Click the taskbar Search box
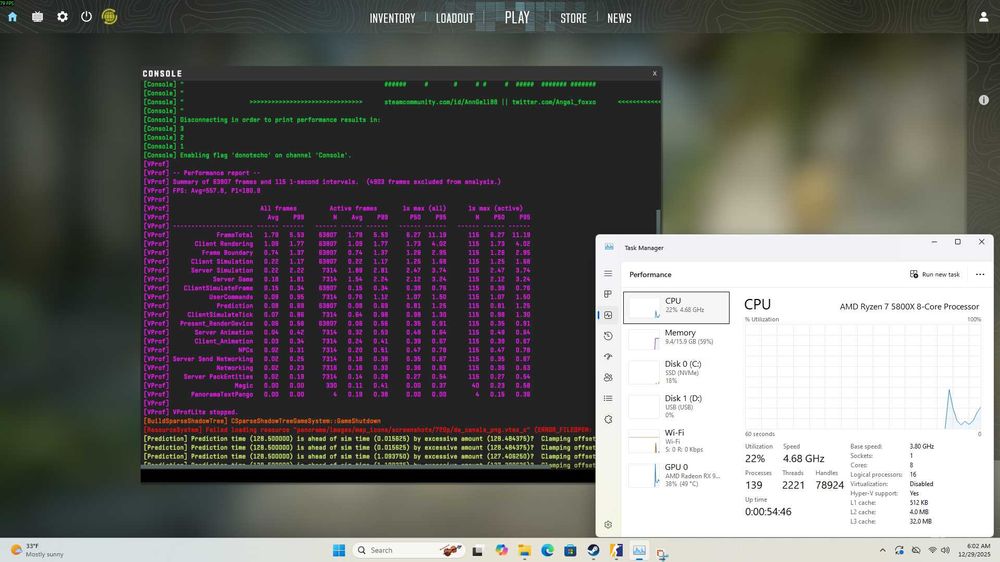 (x=408, y=550)
